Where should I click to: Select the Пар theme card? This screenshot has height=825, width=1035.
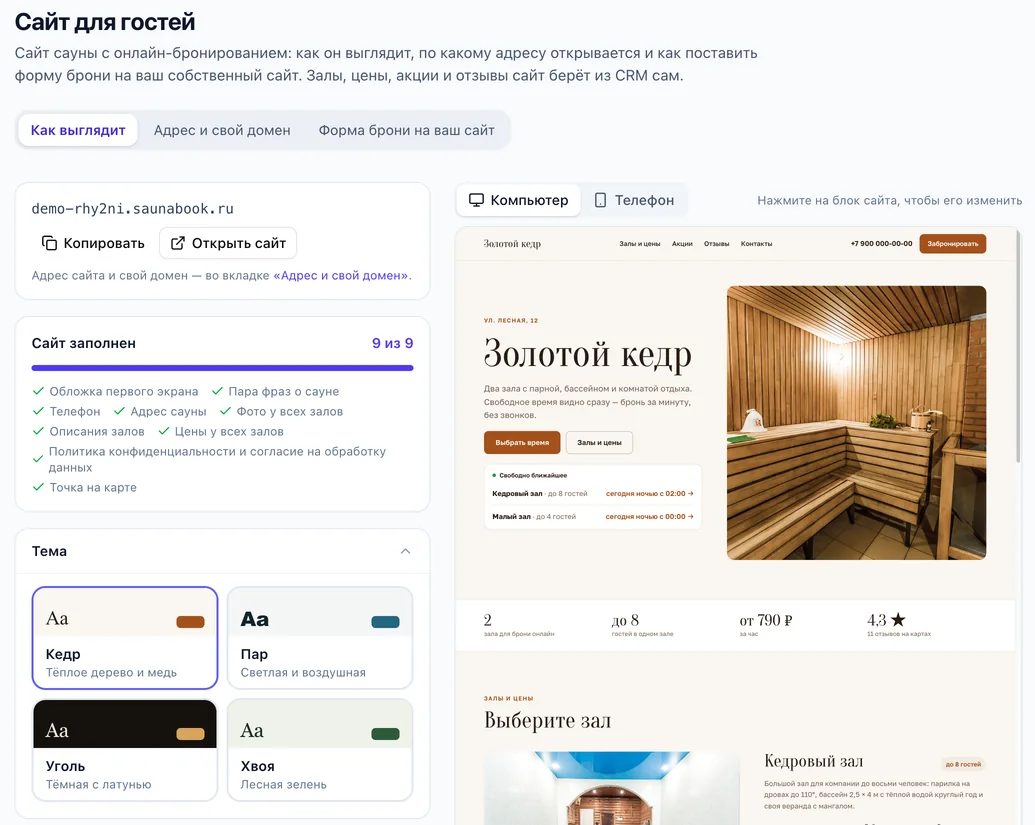tap(320, 638)
